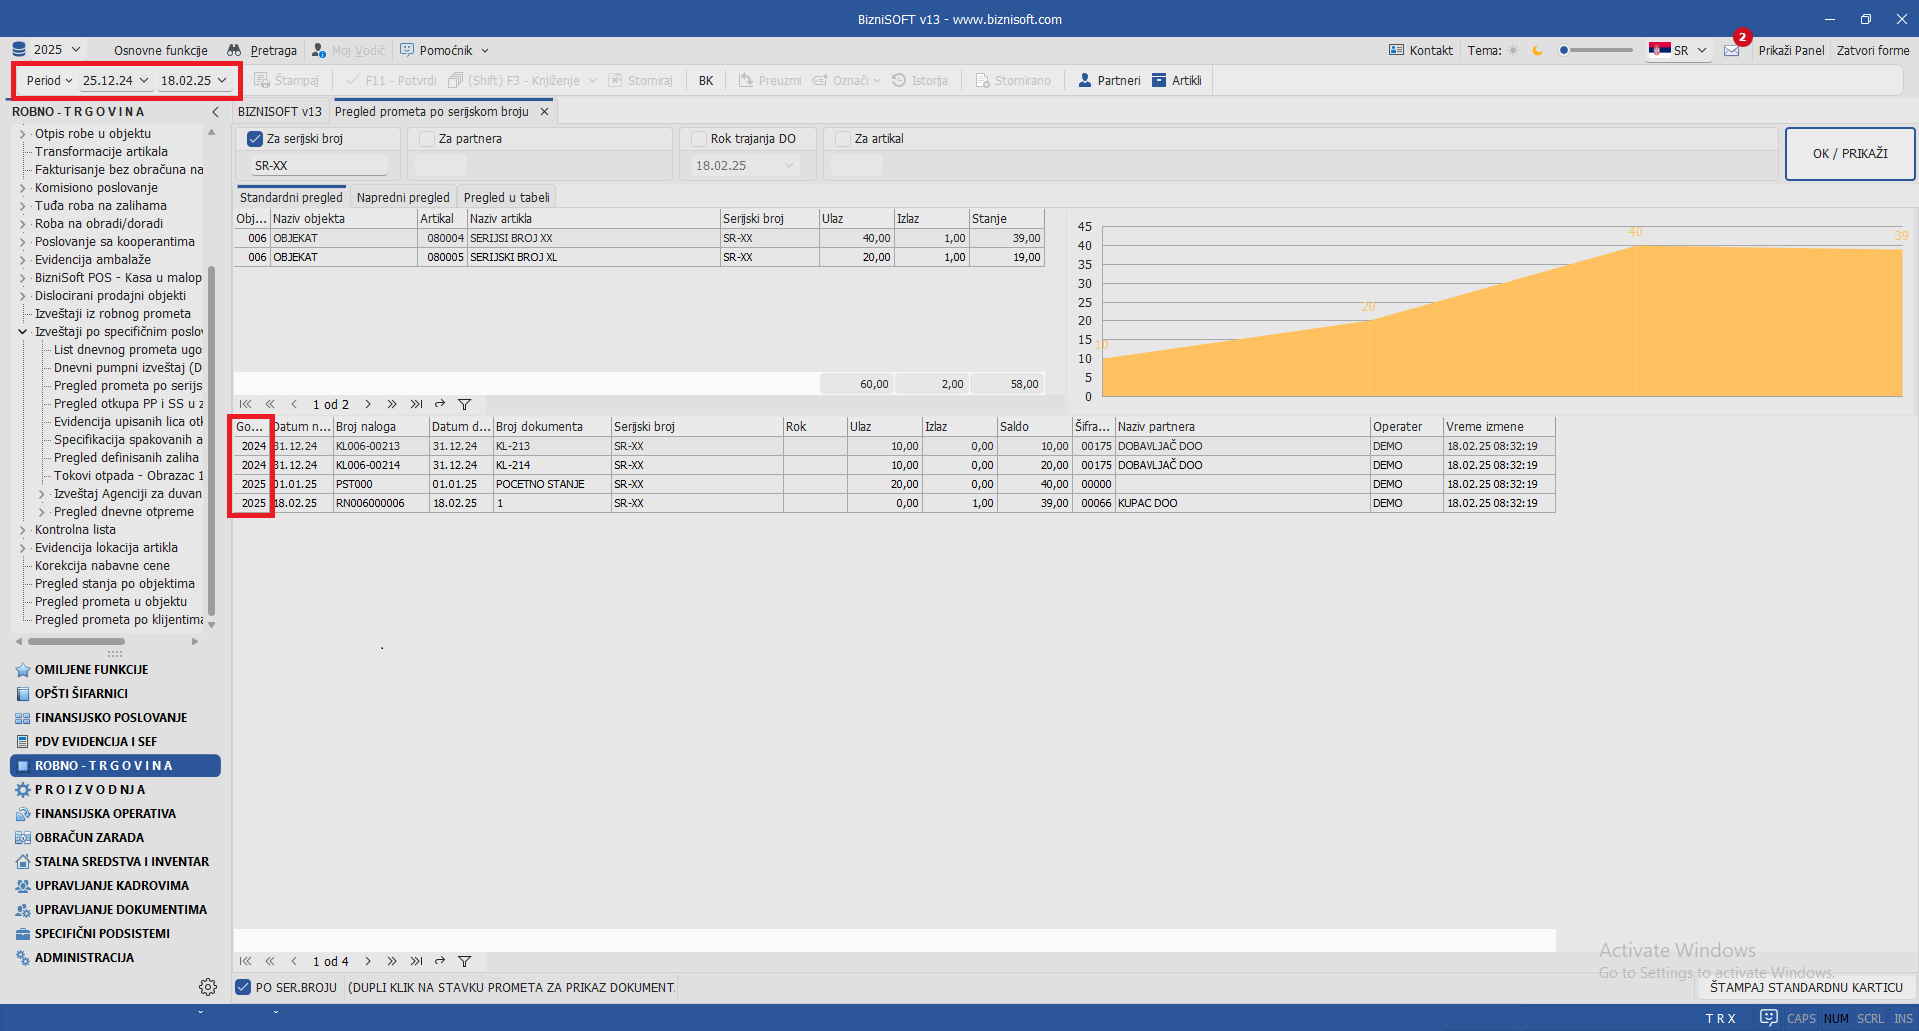Click the filter icon in upper grid navigator
This screenshot has height=1031, width=1919.
[465, 405]
